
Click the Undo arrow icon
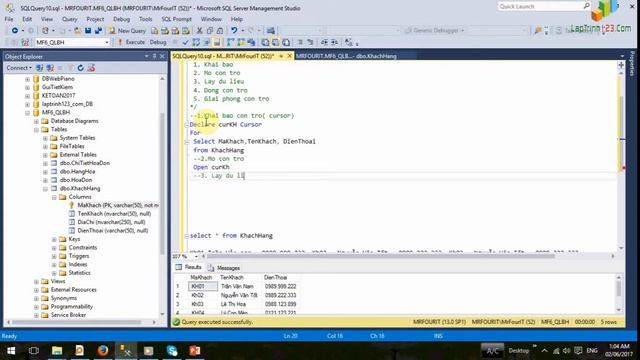(234, 31)
